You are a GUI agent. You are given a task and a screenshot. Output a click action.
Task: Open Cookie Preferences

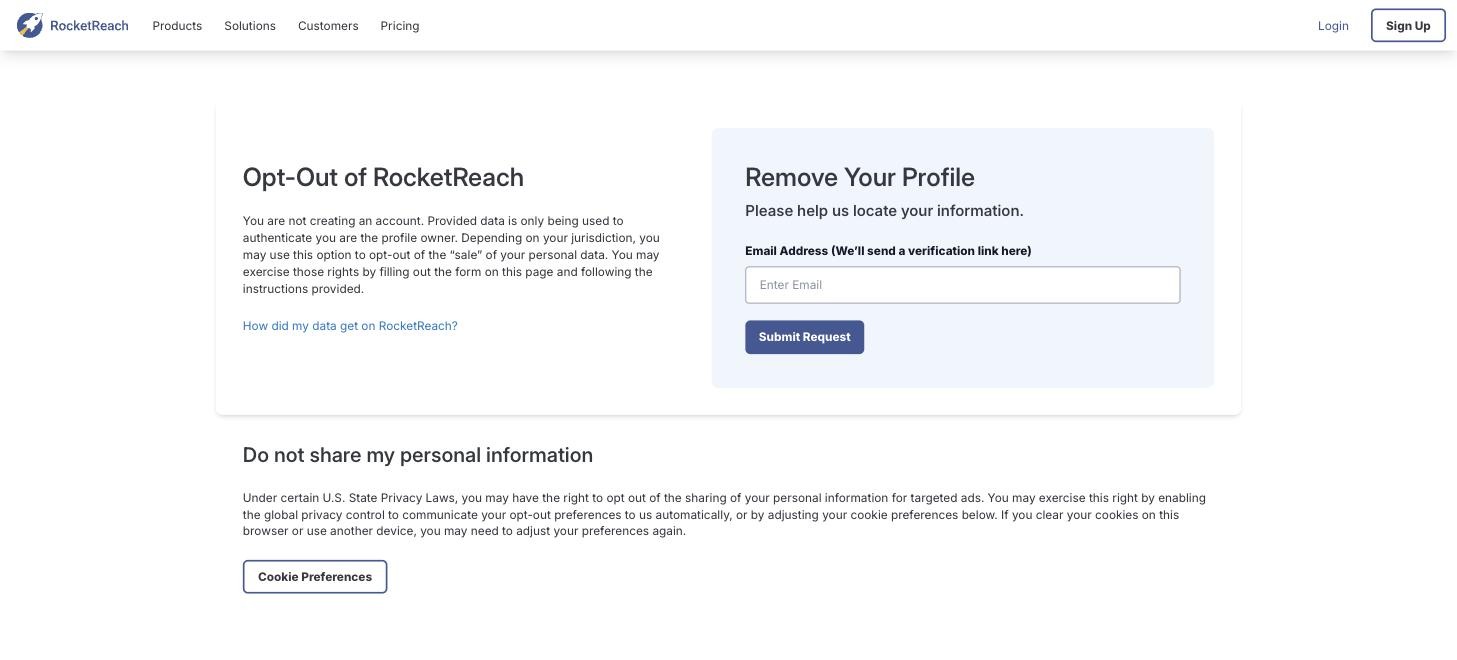(x=315, y=577)
